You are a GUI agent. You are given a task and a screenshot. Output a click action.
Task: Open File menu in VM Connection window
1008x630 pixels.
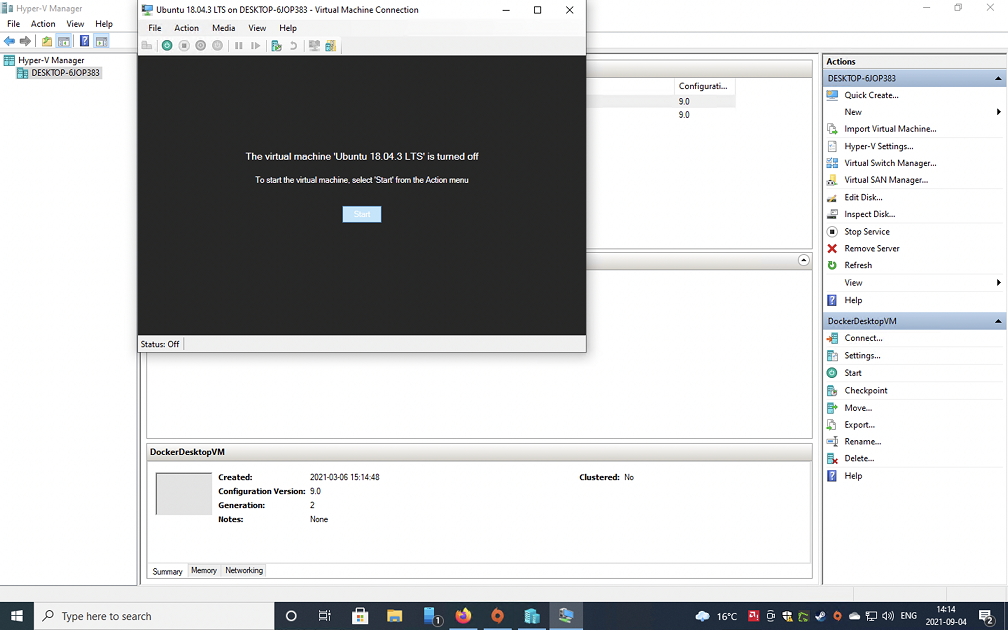pos(155,28)
